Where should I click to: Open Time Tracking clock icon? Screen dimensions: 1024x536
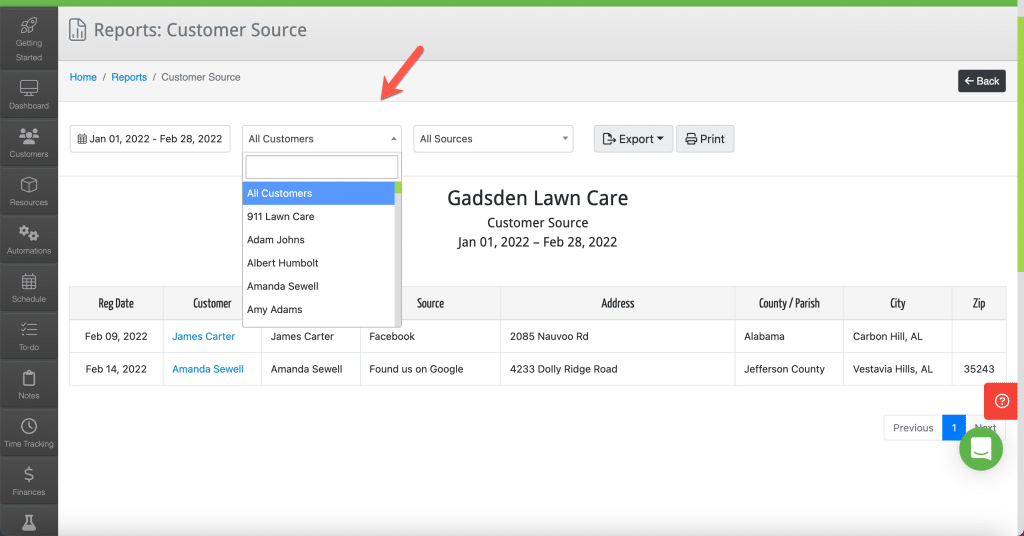click(29, 426)
